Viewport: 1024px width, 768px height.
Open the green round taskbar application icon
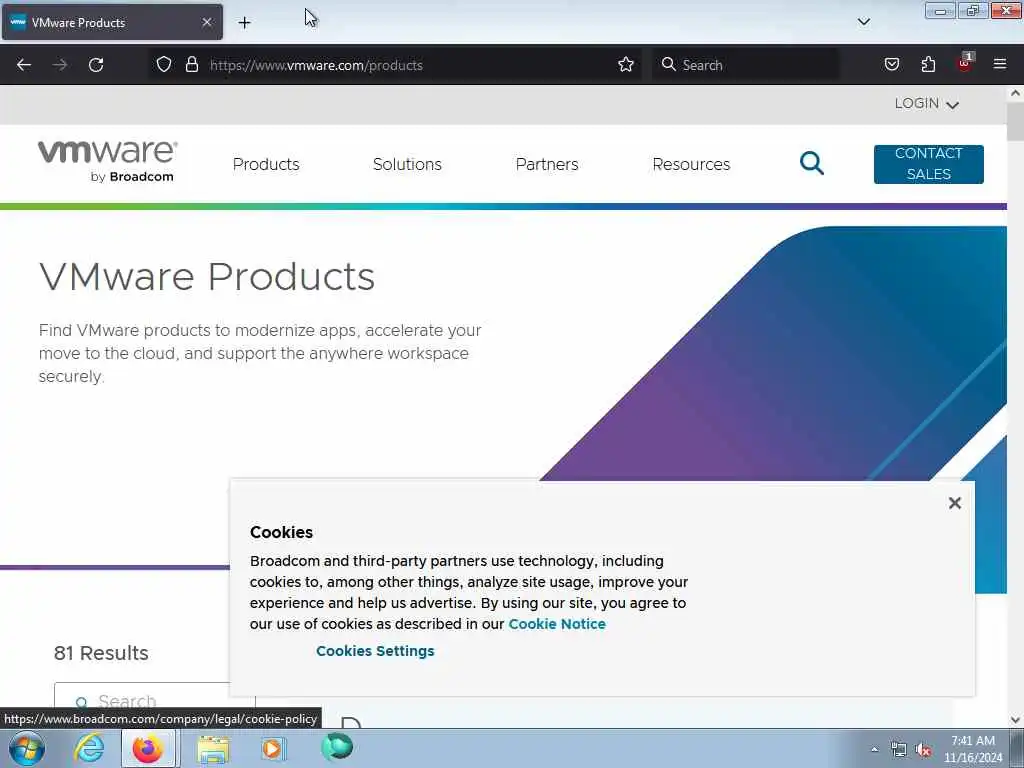pos(337,746)
